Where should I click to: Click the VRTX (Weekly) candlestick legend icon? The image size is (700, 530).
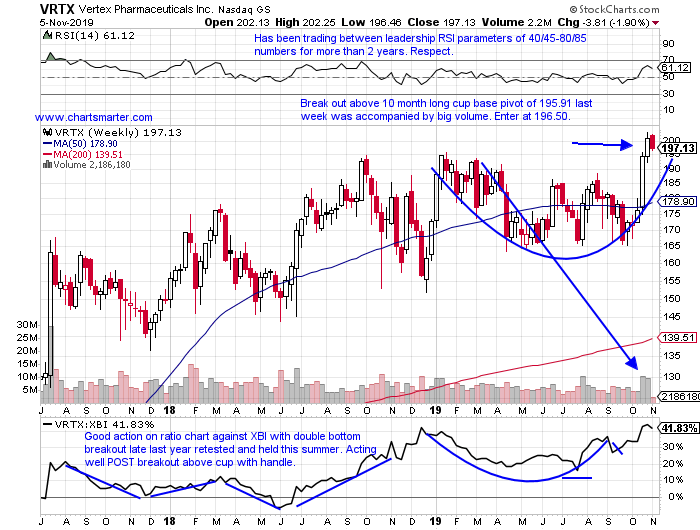pos(46,131)
